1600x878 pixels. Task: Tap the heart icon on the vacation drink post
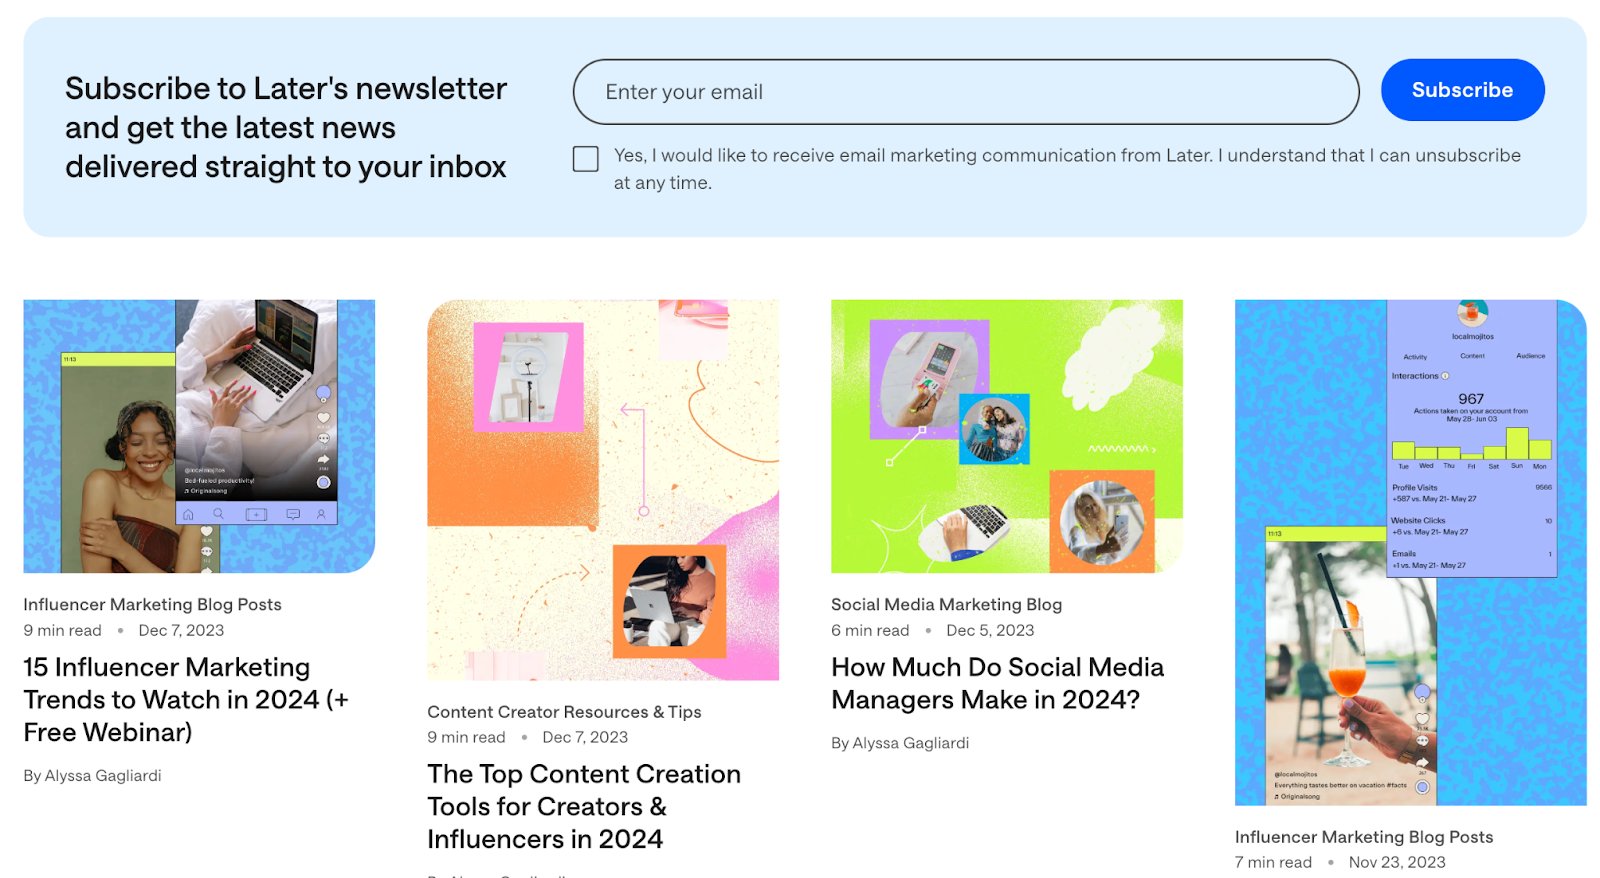[1422, 718]
